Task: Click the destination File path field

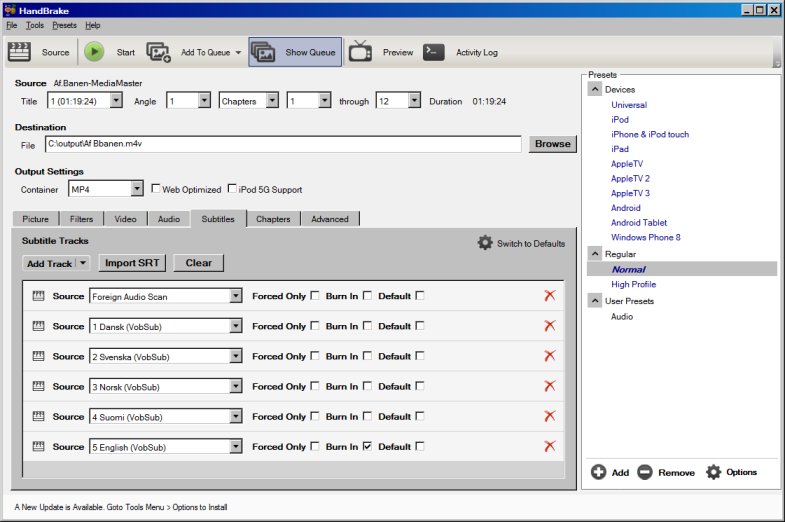Action: coord(283,144)
